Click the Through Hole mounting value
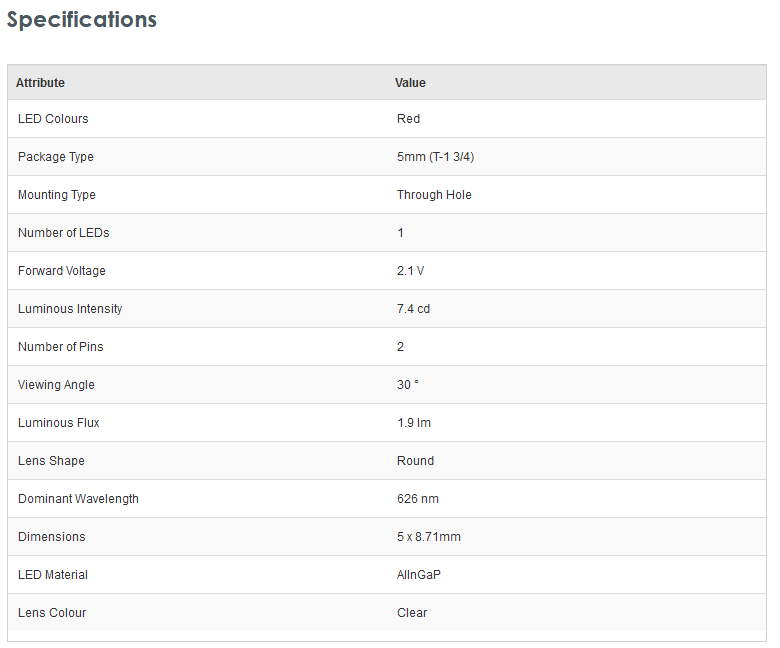780x648 pixels. point(434,194)
